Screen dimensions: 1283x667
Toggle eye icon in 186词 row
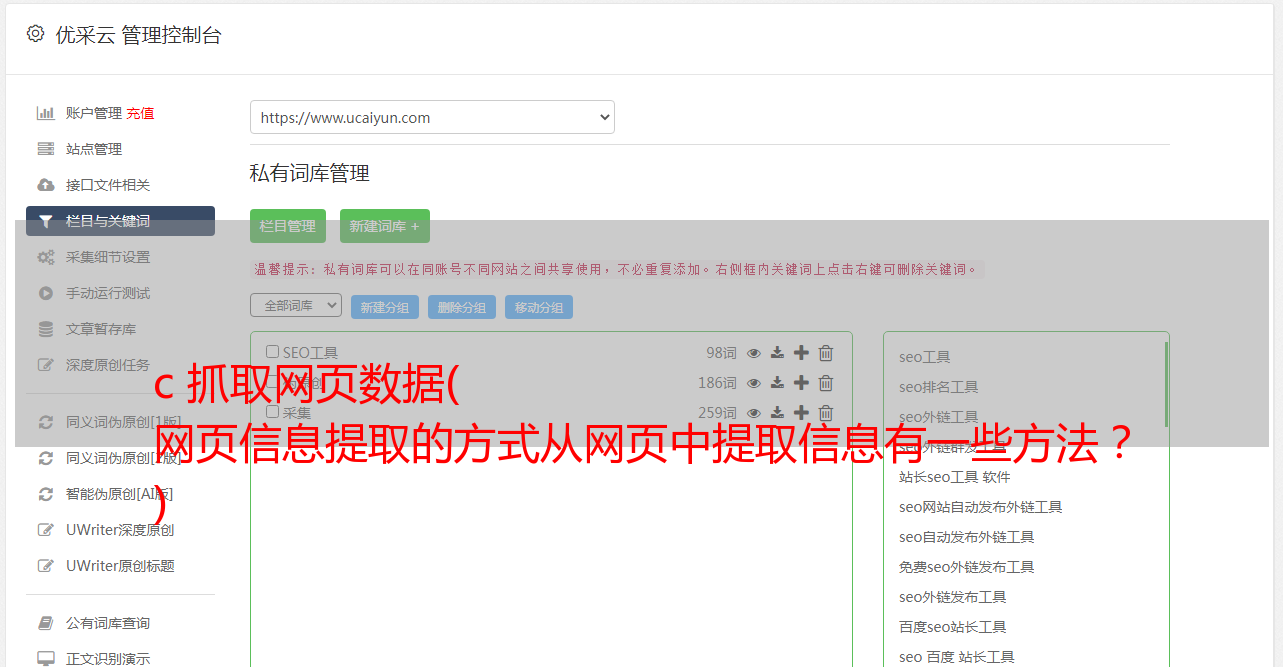tap(754, 383)
